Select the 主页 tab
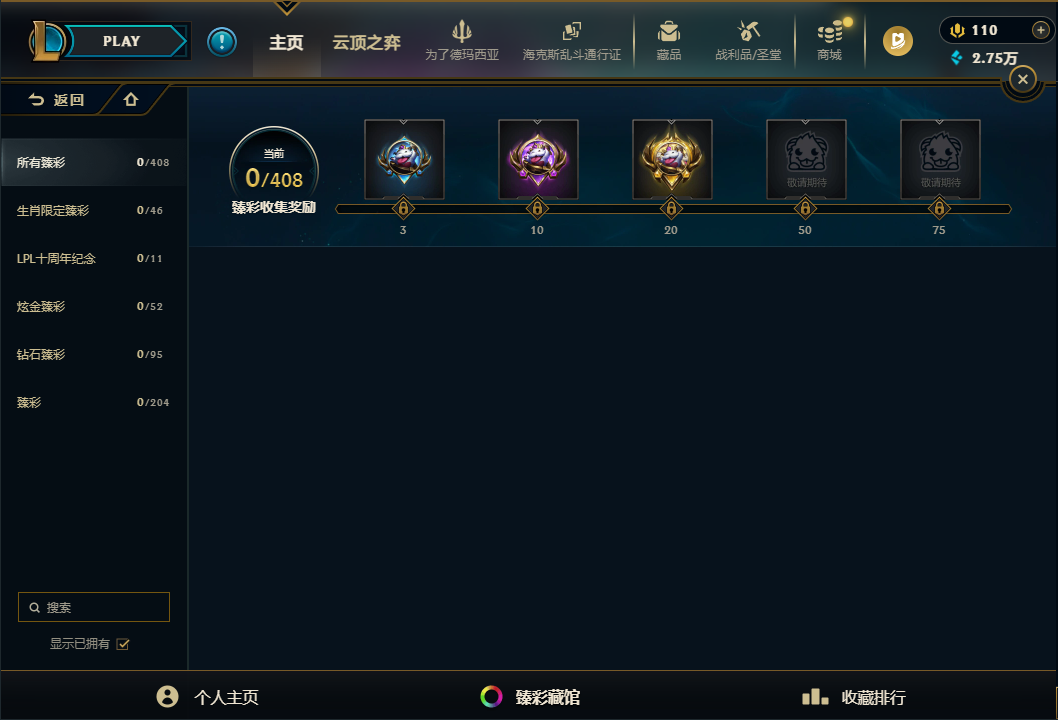Screen dimensions: 1058x720 (x=286, y=43)
